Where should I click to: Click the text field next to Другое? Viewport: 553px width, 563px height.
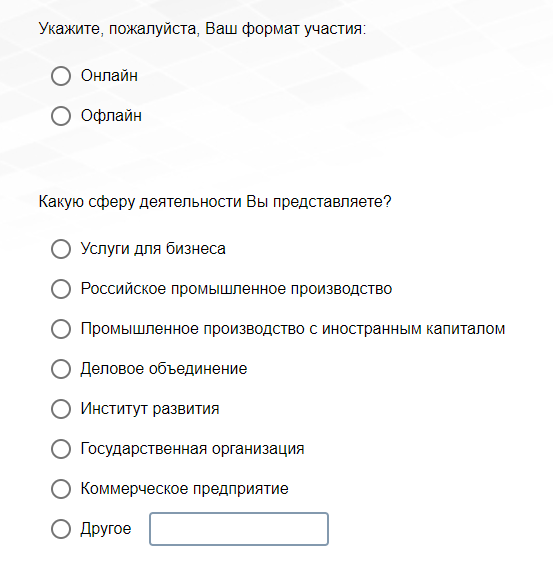coord(239,529)
